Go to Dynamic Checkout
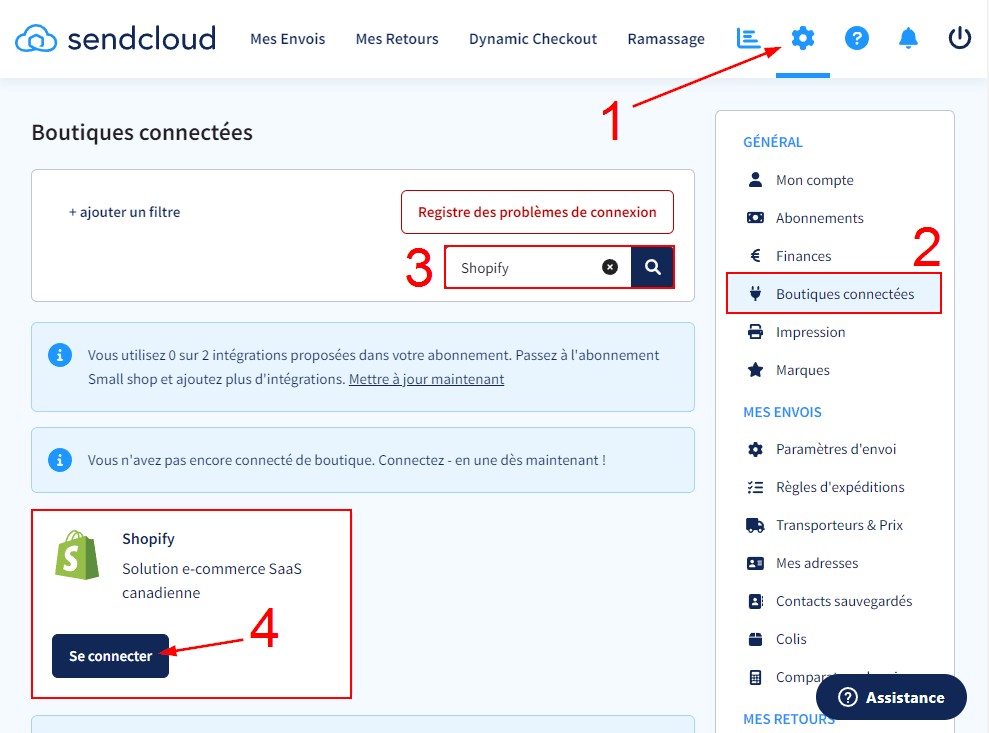 point(532,39)
